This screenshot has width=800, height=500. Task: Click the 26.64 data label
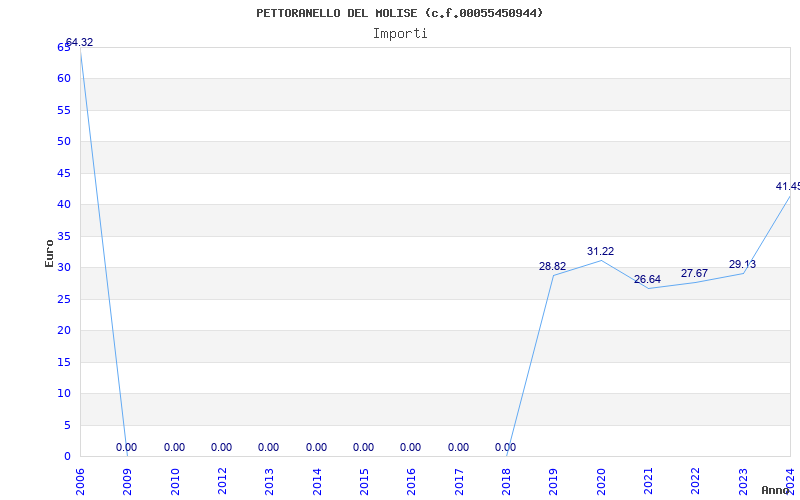pyautogui.click(x=647, y=279)
